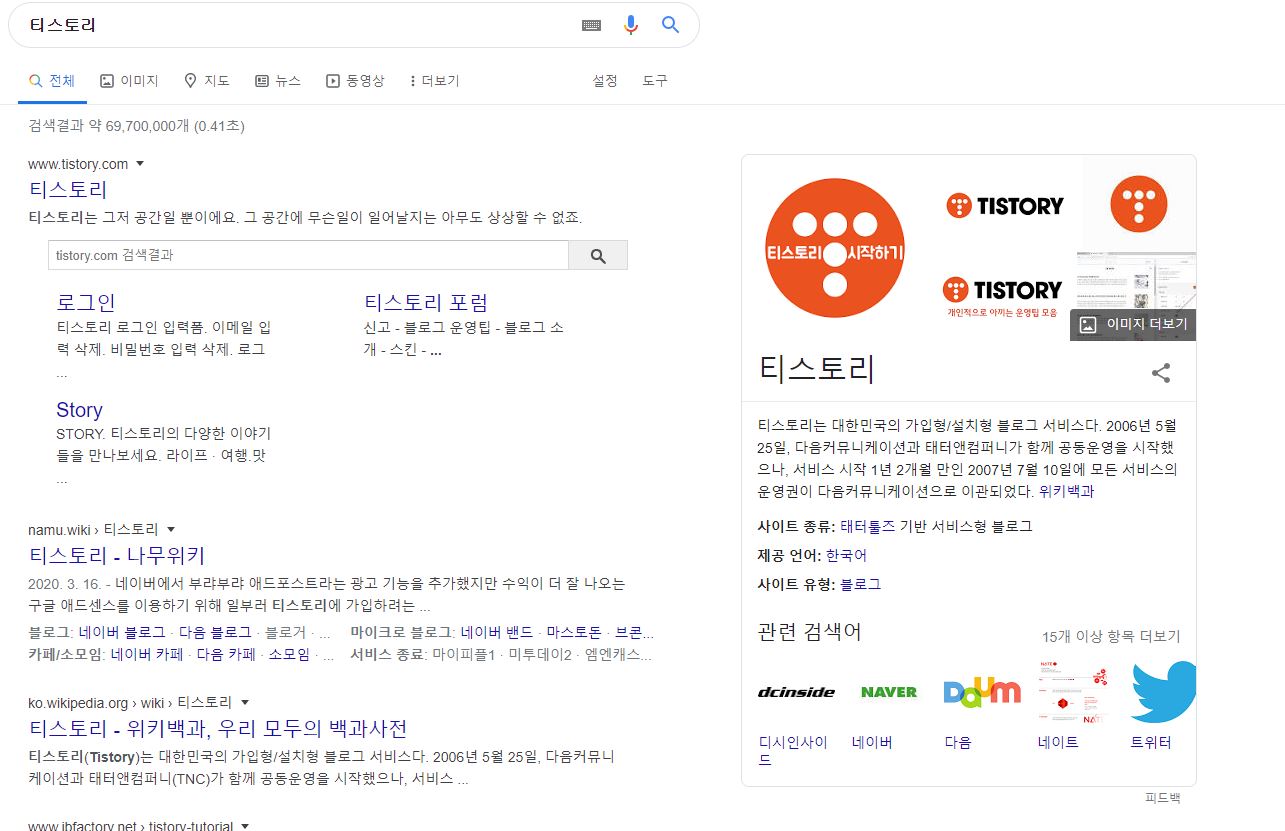Viewport: 1285px width, 831px height.
Task: Expand arrow next to jbfactory.net result
Action: [x=245, y=827]
